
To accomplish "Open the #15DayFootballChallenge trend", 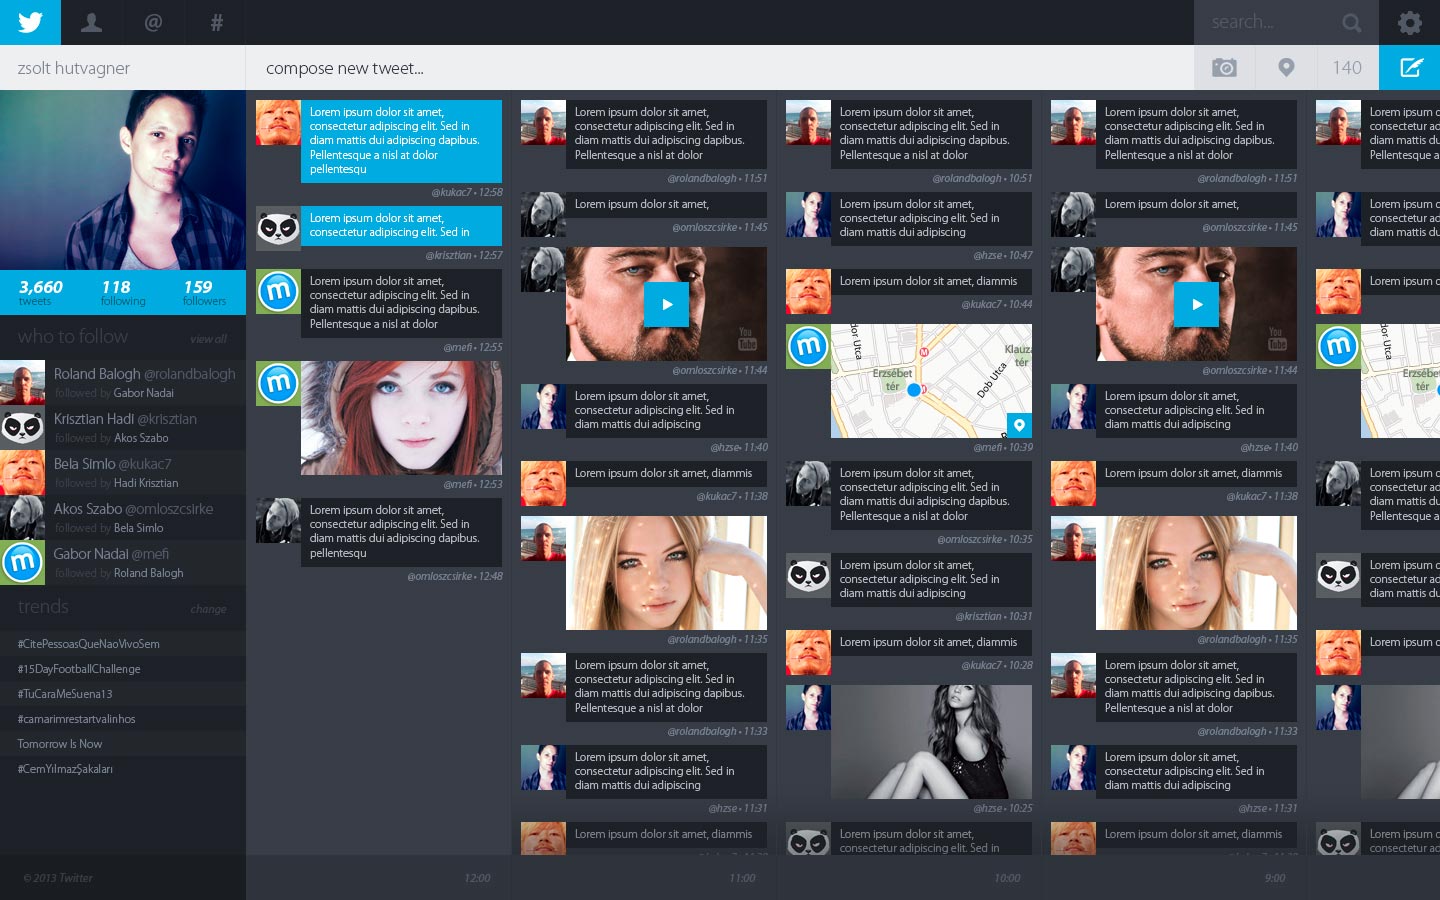I will coord(79,669).
